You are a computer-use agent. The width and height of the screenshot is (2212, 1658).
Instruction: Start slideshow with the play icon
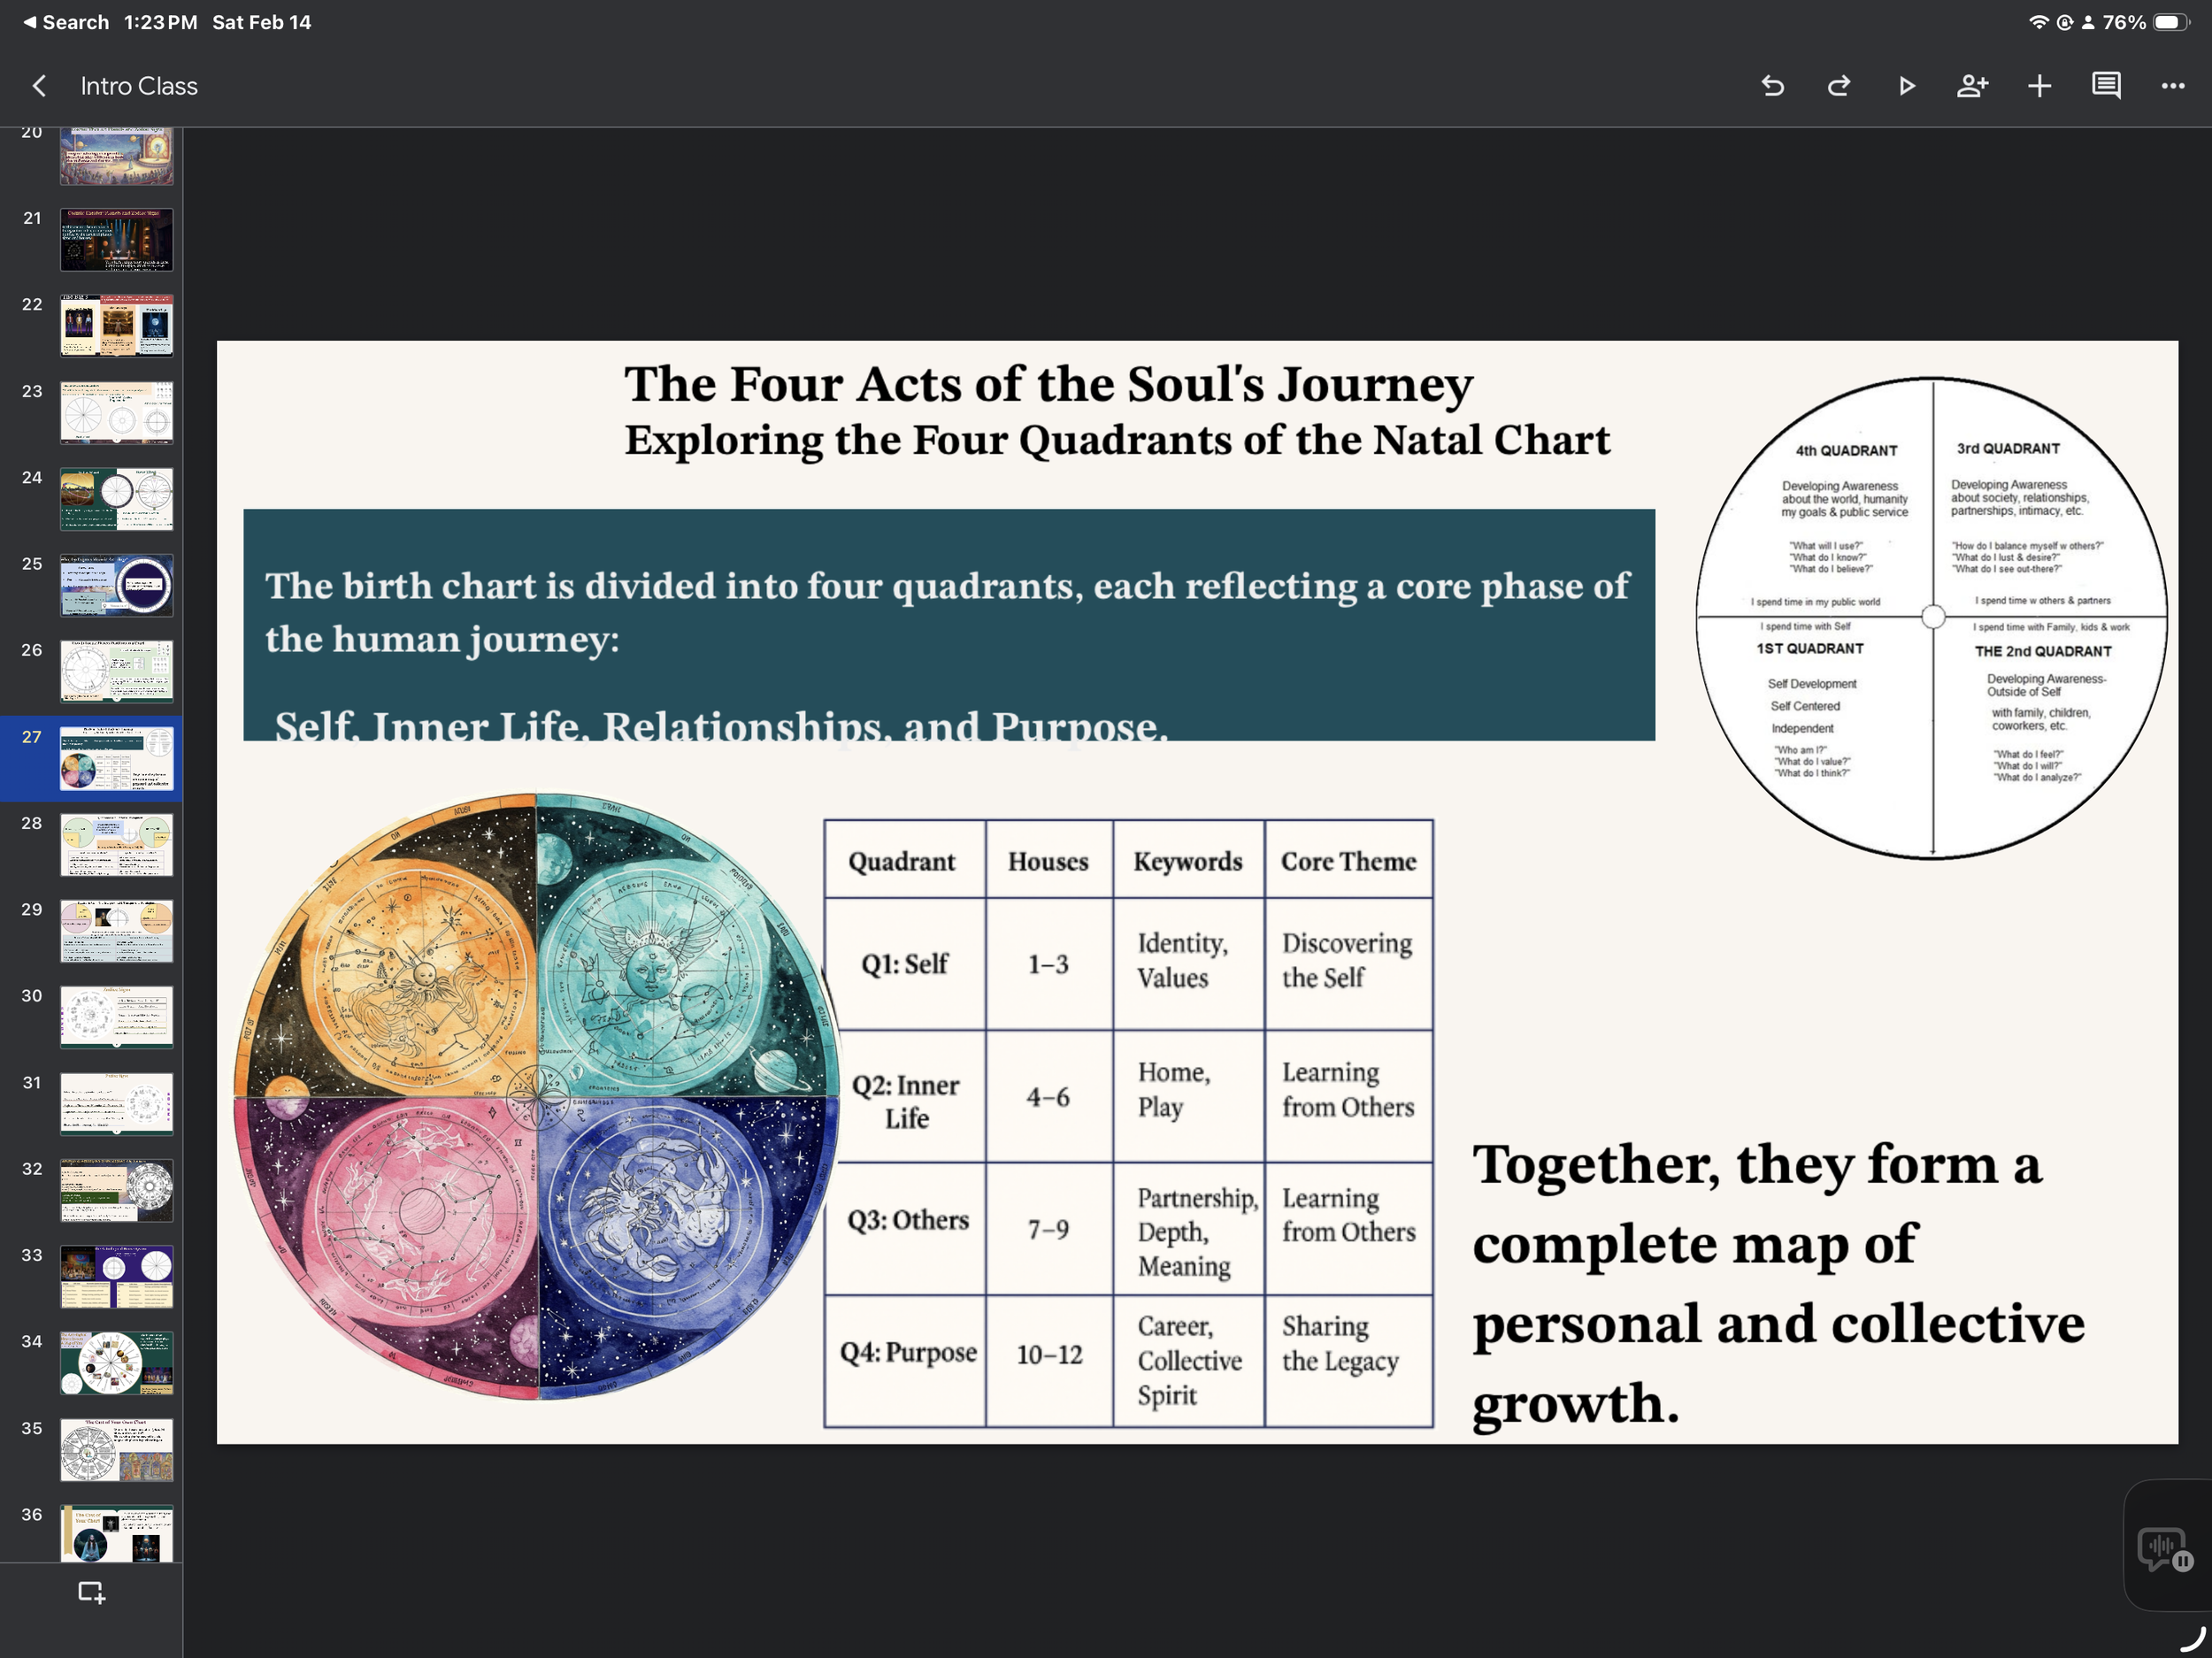coord(1906,86)
